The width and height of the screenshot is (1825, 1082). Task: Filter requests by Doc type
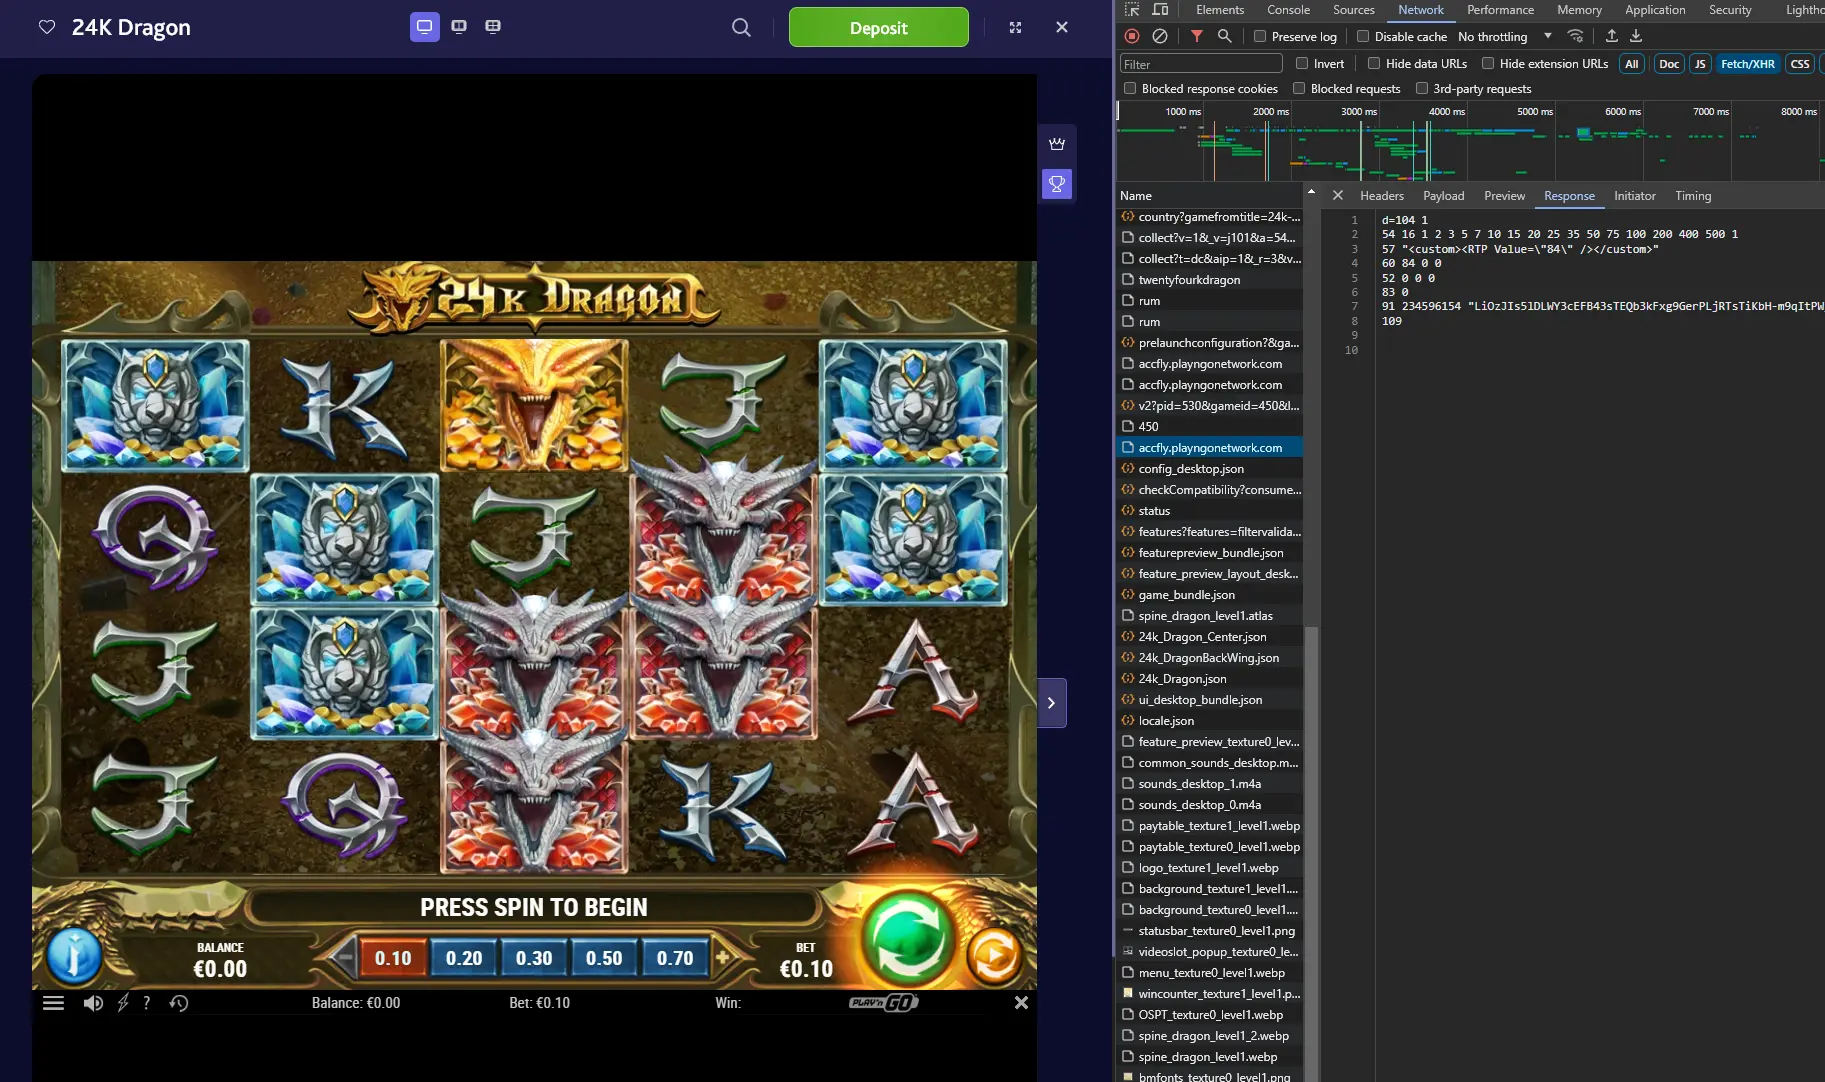[1669, 64]
